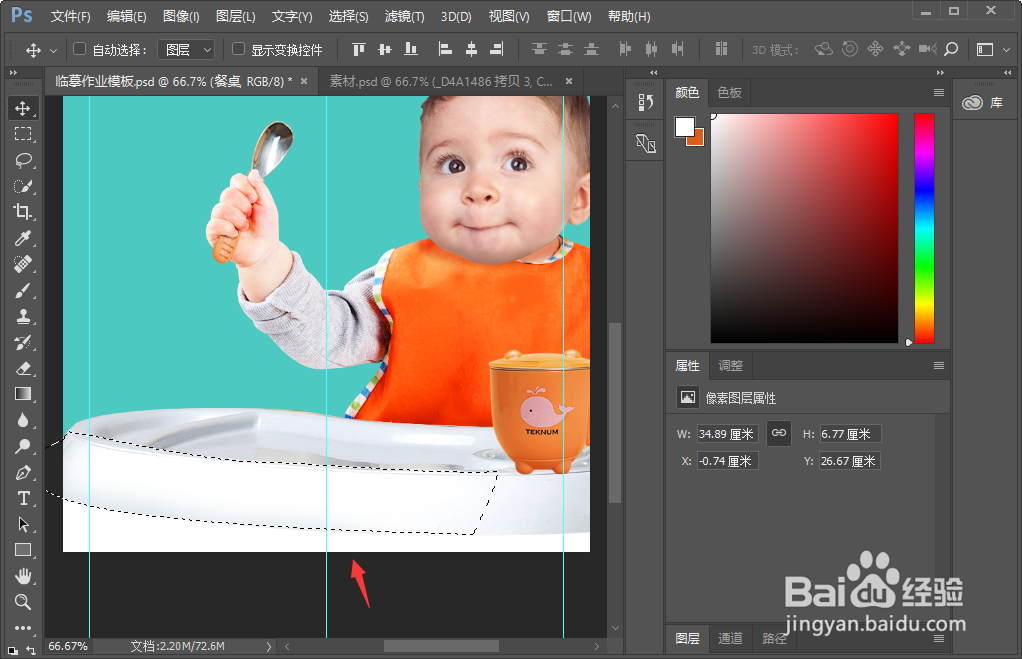Image resolution: width=1022 pixels, height=659 pixels.
Task: Select the Blur tool
Action: point(23,420)
